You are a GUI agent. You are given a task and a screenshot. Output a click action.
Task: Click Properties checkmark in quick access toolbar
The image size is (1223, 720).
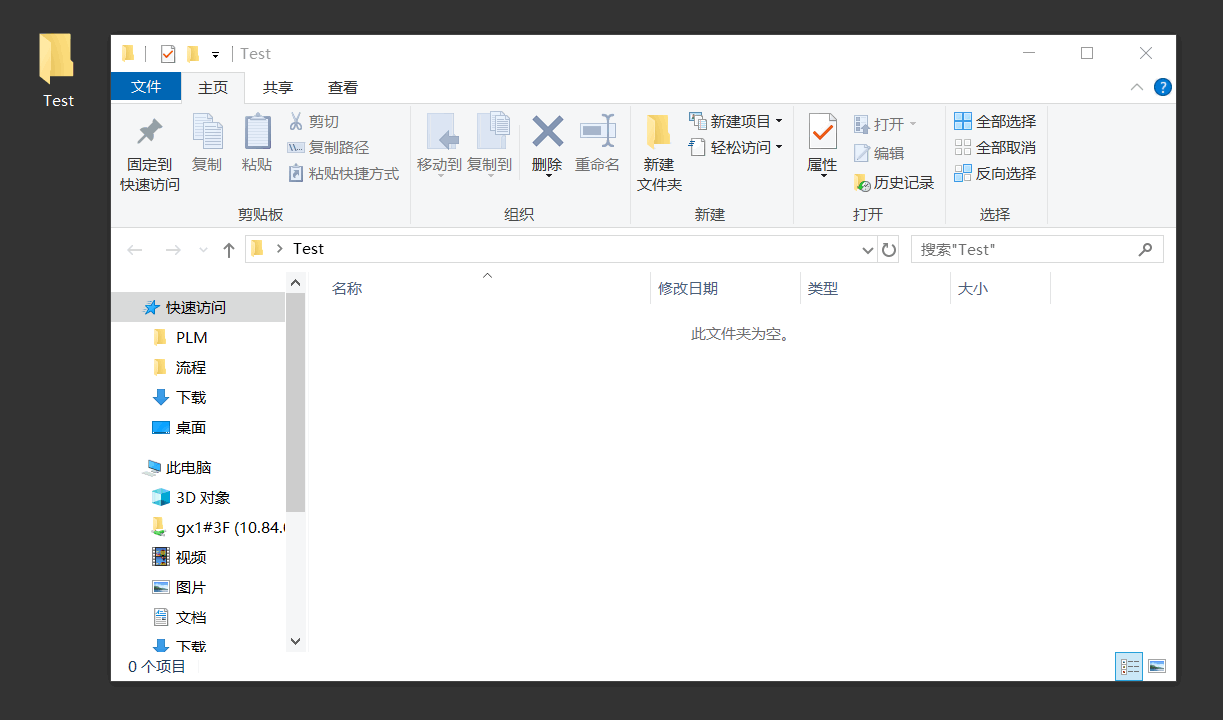click(168, 54)
